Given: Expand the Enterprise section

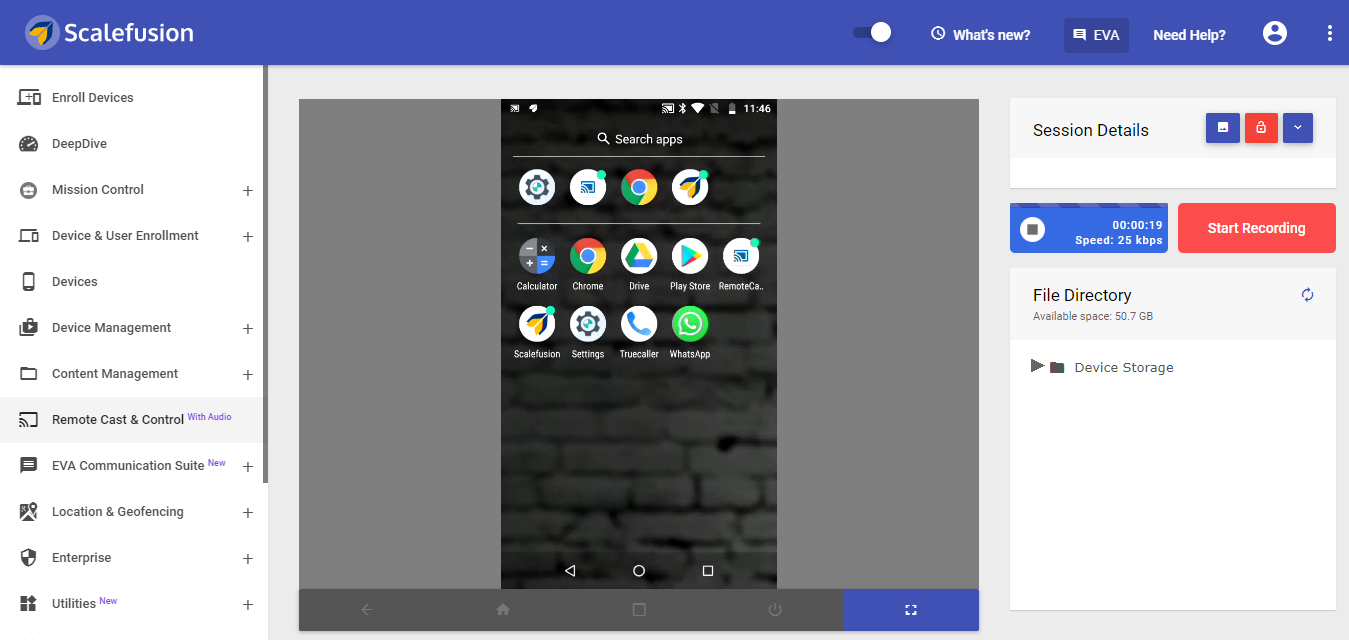Looking at the screenshot, I should pyautogui.click(x=248, y=559).
